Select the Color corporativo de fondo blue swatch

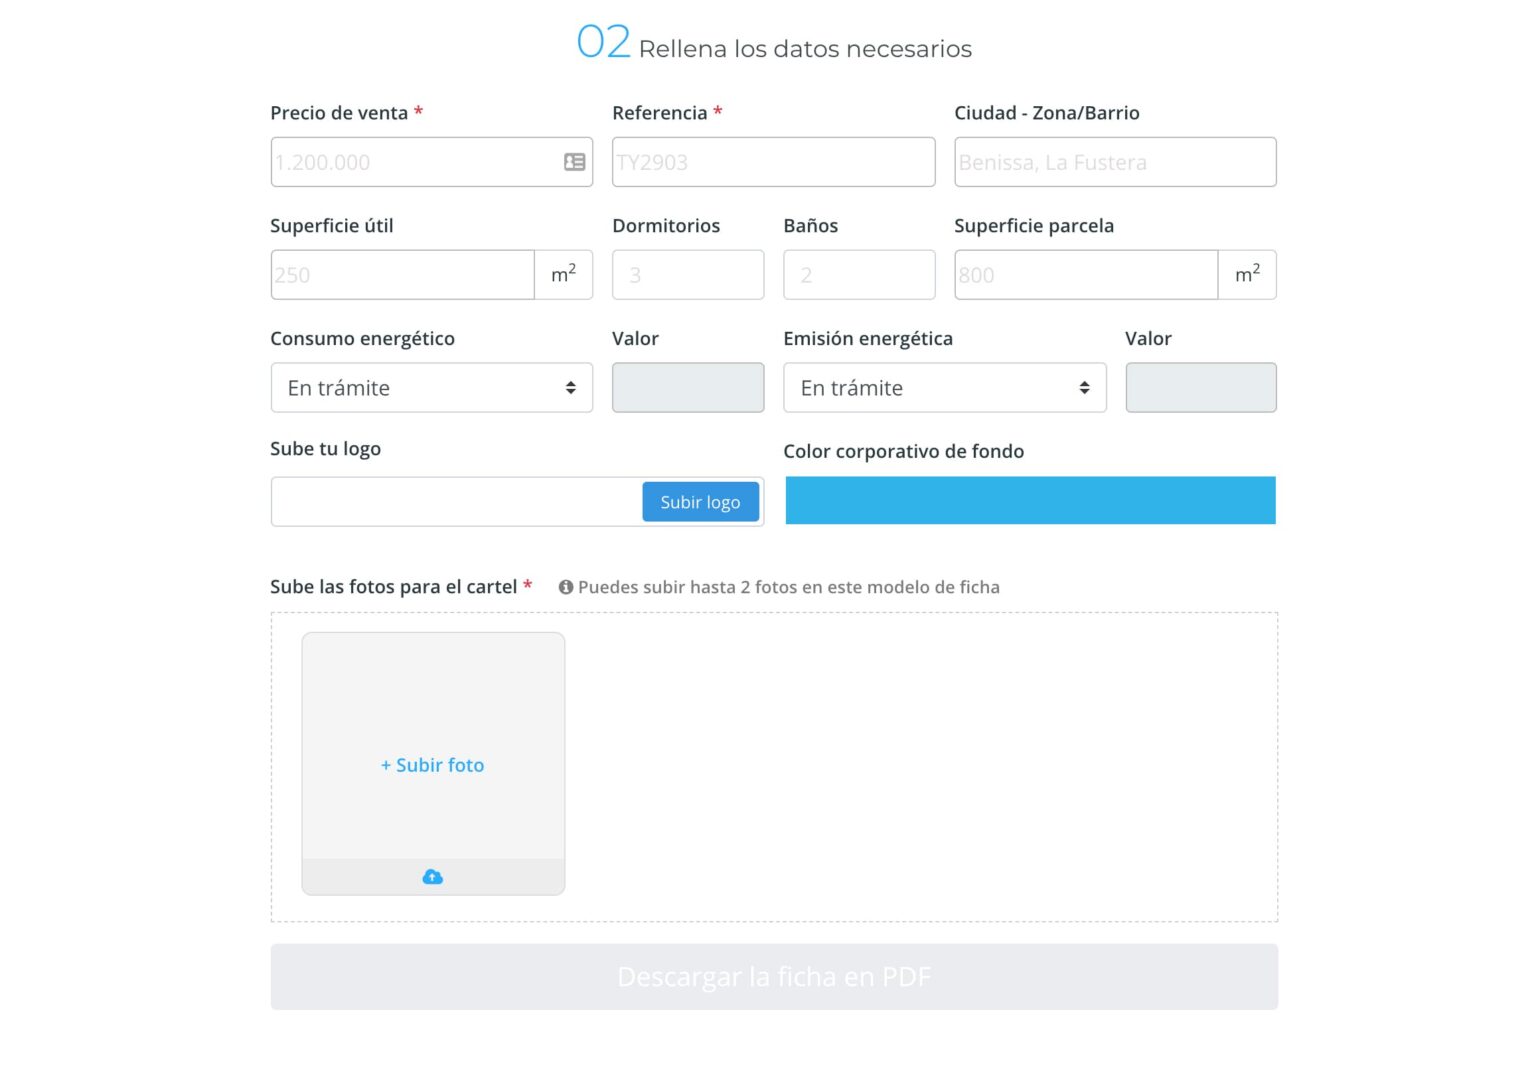[x=1030, y=500]
